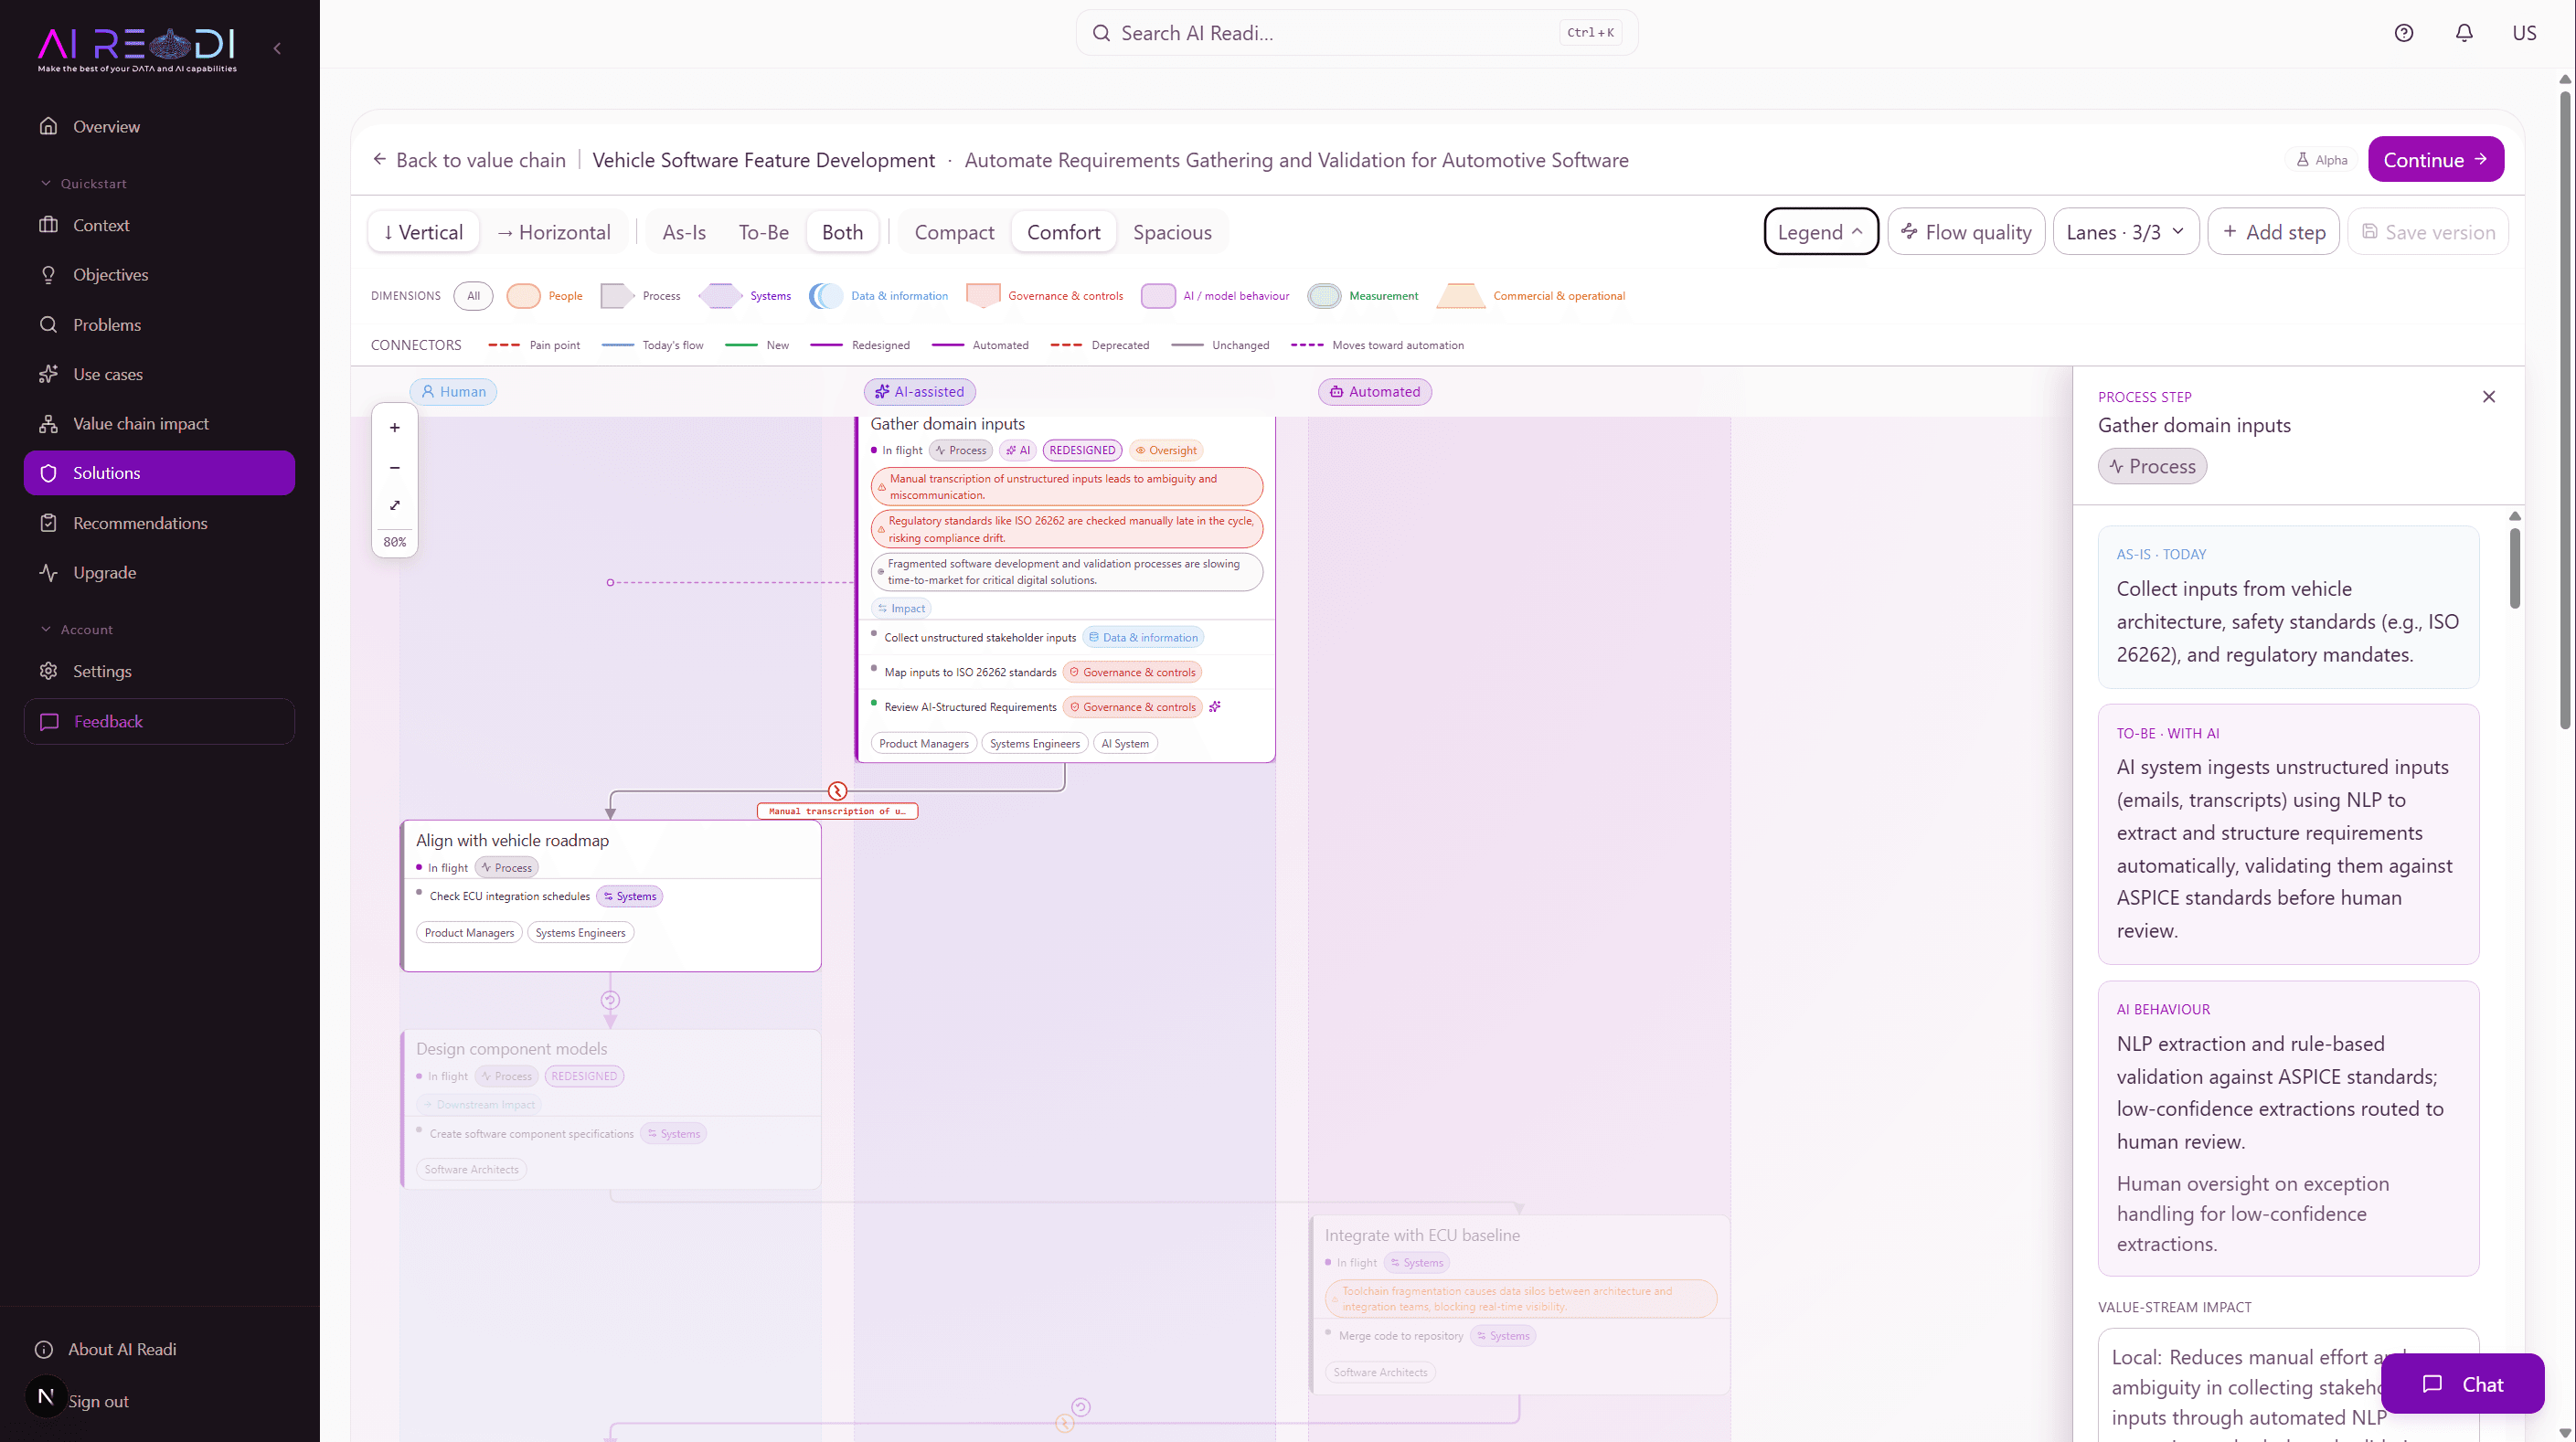Screen dimensions: 2576x1442
Task: Open the Design component models card
Action: pyautogui.click(x=611, y=1109)
